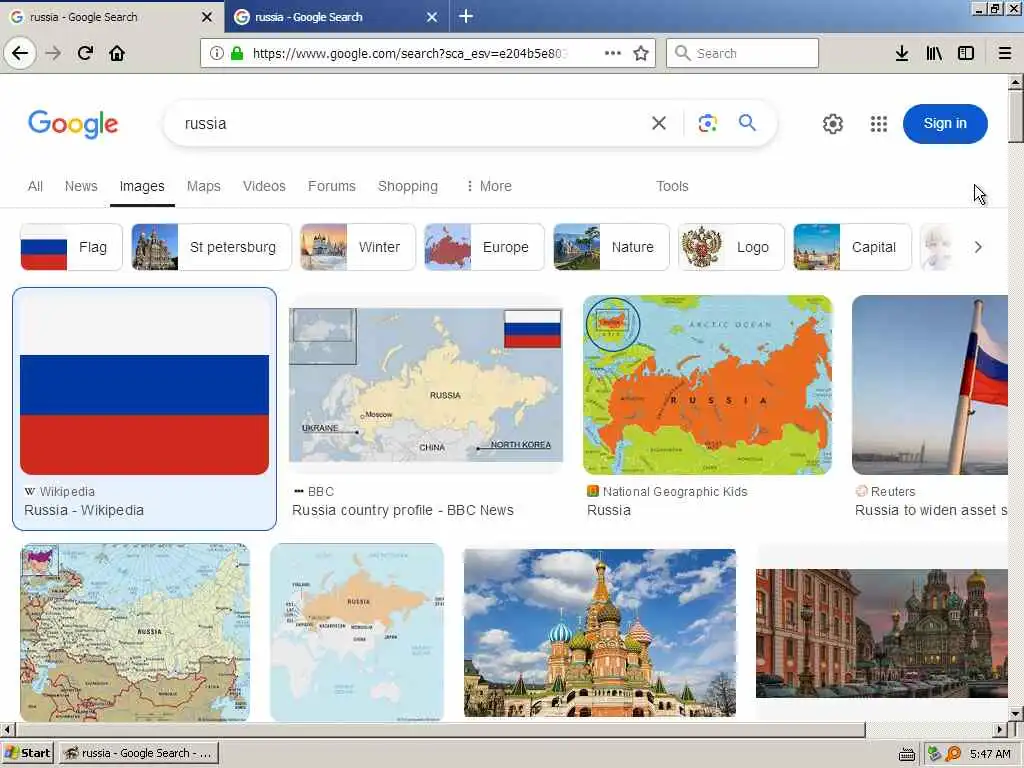This screenshot has width=1024, height=768.
Task: Open the Windows Start menu
Action: (x=27, y=753)
